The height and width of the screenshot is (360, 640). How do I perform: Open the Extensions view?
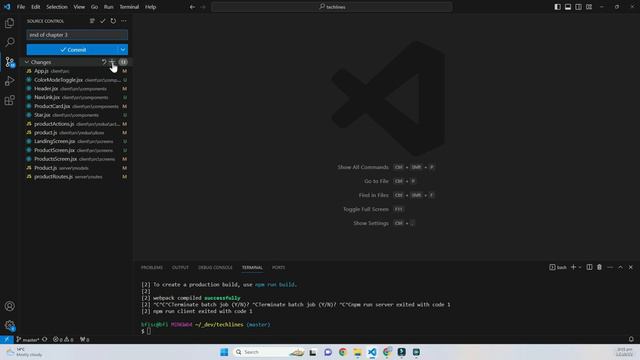tap(9, 100)
